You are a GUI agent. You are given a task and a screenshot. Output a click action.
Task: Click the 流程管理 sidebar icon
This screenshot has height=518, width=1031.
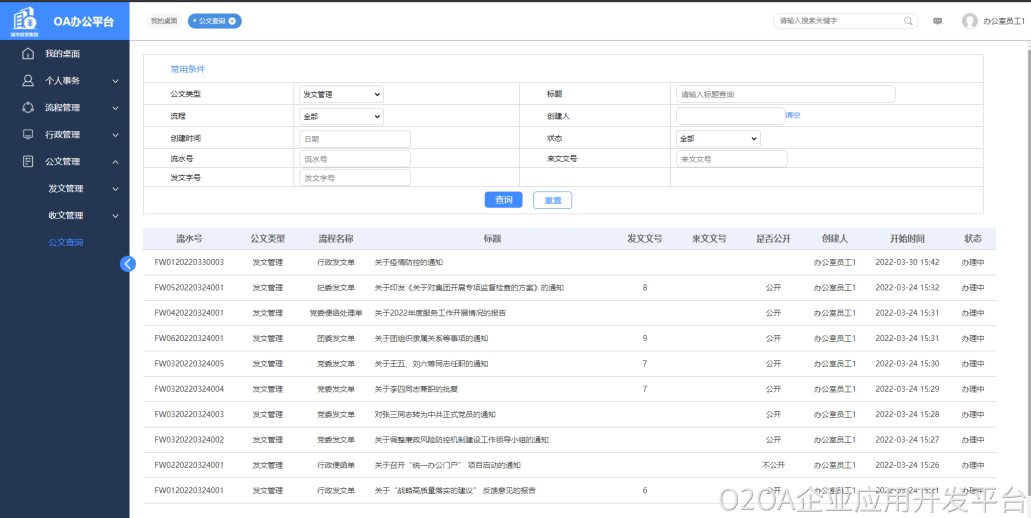(x=28, y=107)
